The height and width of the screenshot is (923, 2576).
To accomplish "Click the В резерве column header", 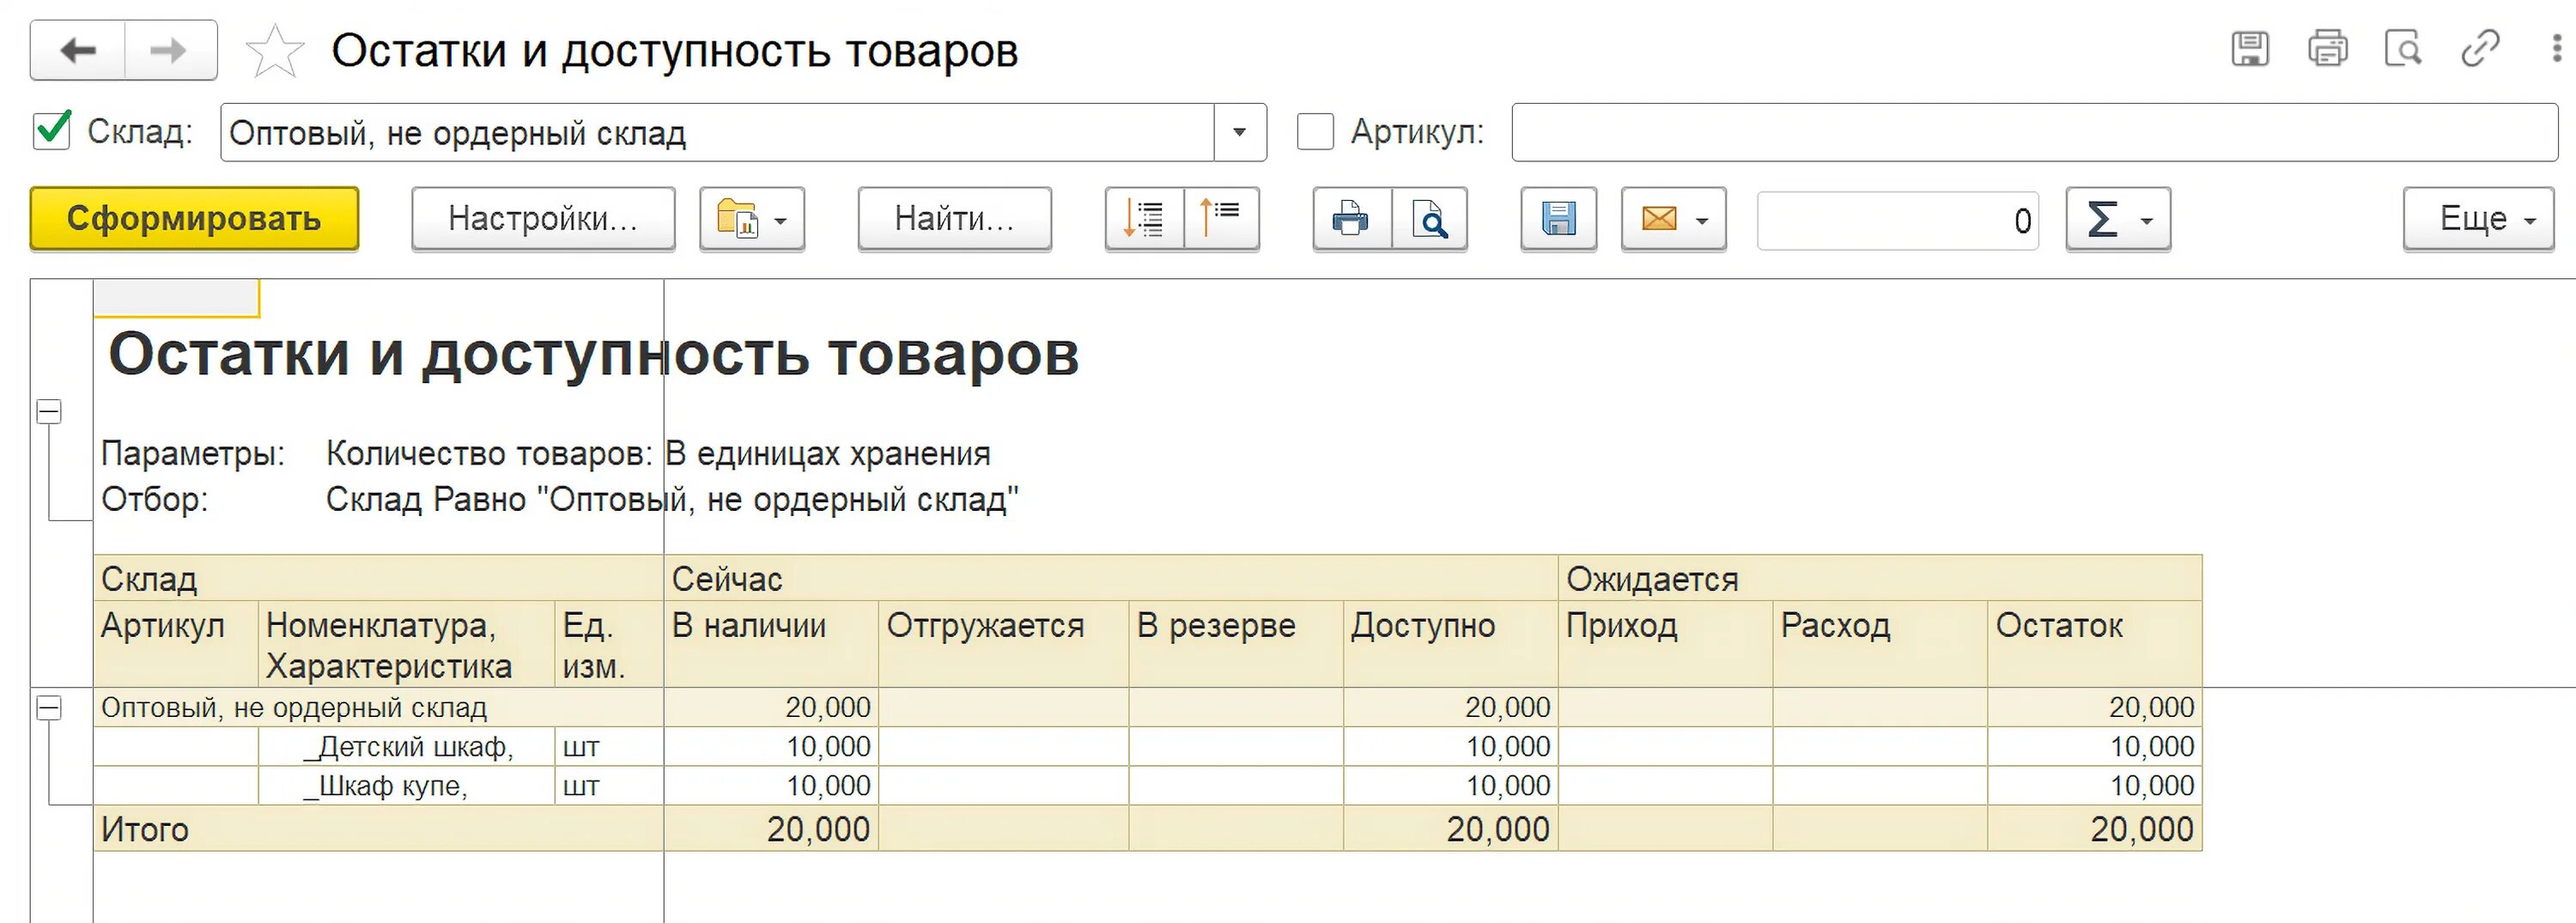I will coord(1236,644).
